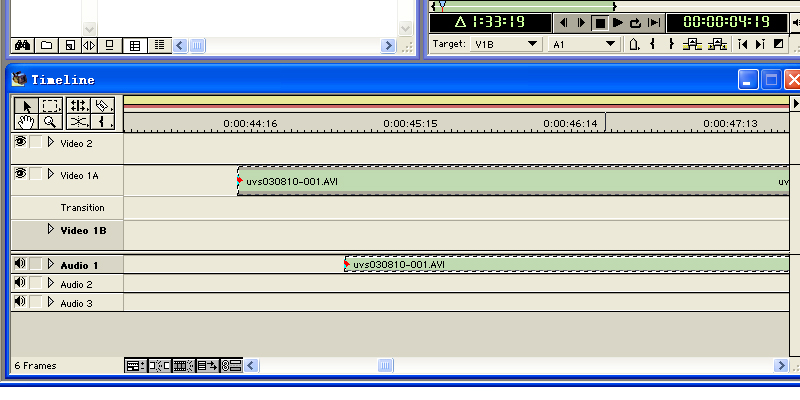
Task: Expand the Audio 1 track triangle
Action: pyautogui.click(x=51, y=264)
